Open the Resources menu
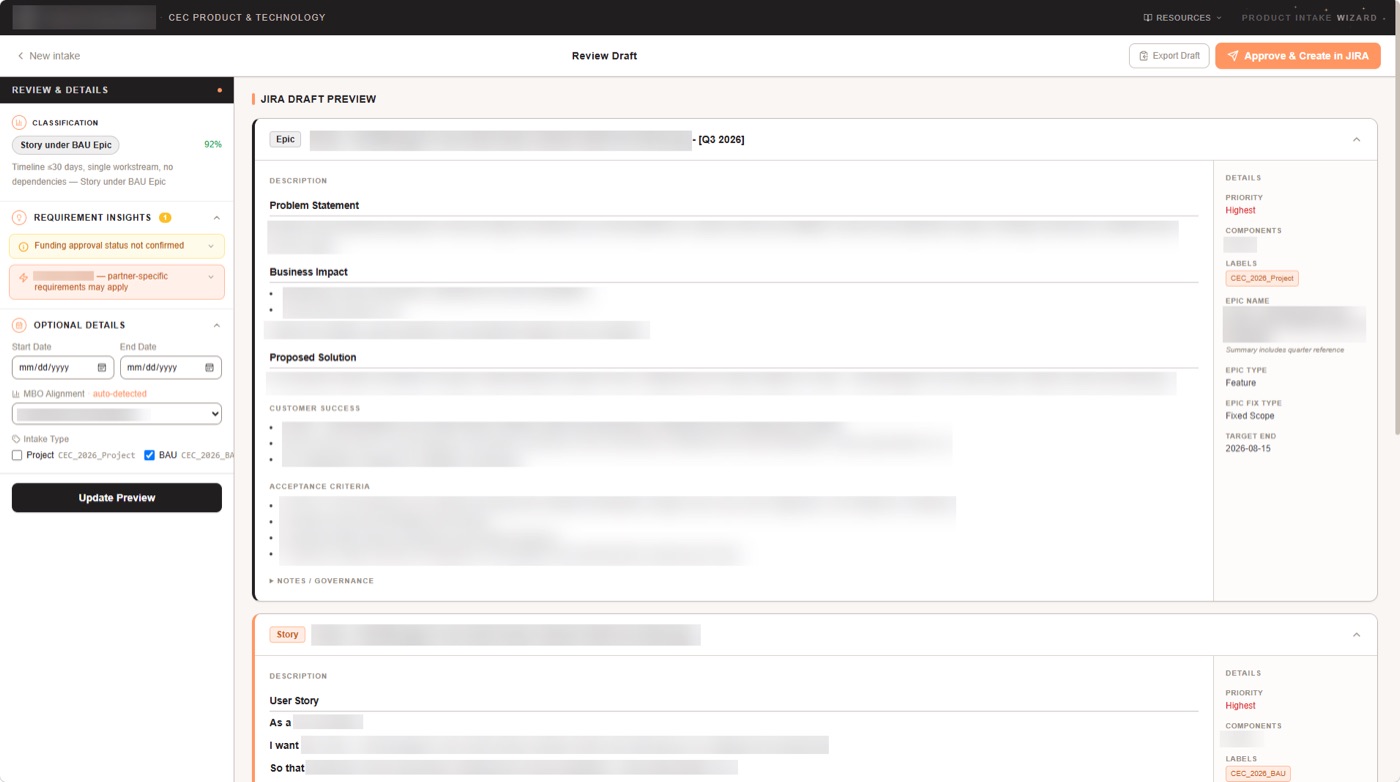 tap(1182, 18)
